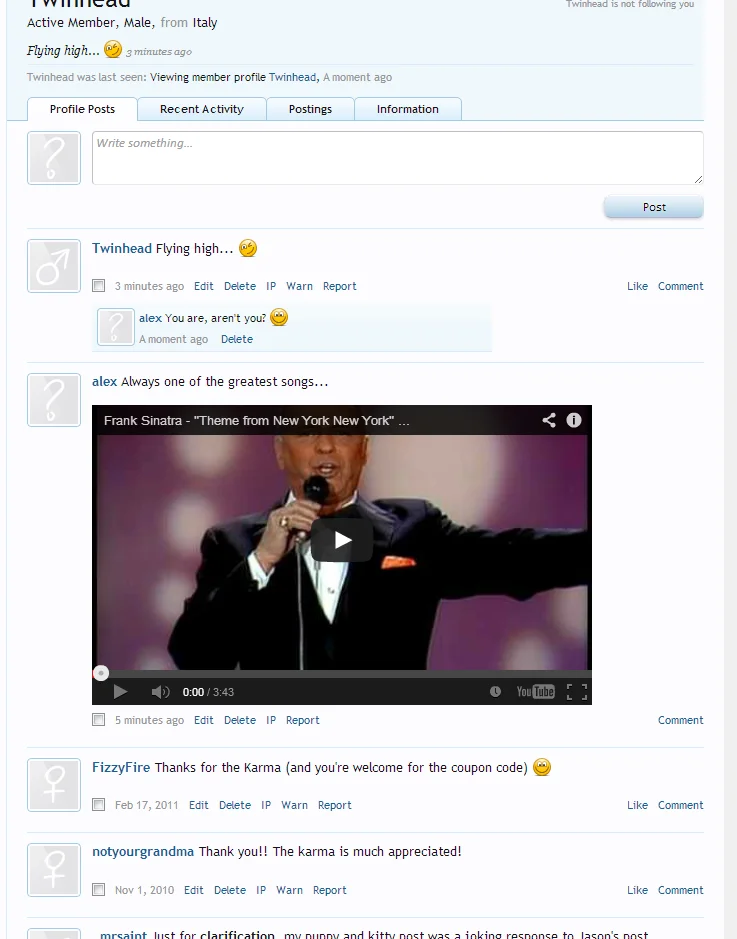
Task: Open mrsaint's profile link
Action: tap(123, 934)
